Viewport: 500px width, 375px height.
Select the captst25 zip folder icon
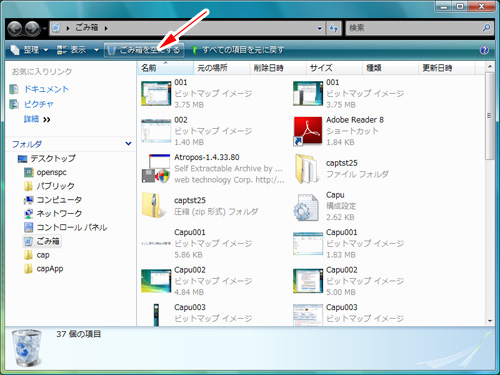click(154, 206)
